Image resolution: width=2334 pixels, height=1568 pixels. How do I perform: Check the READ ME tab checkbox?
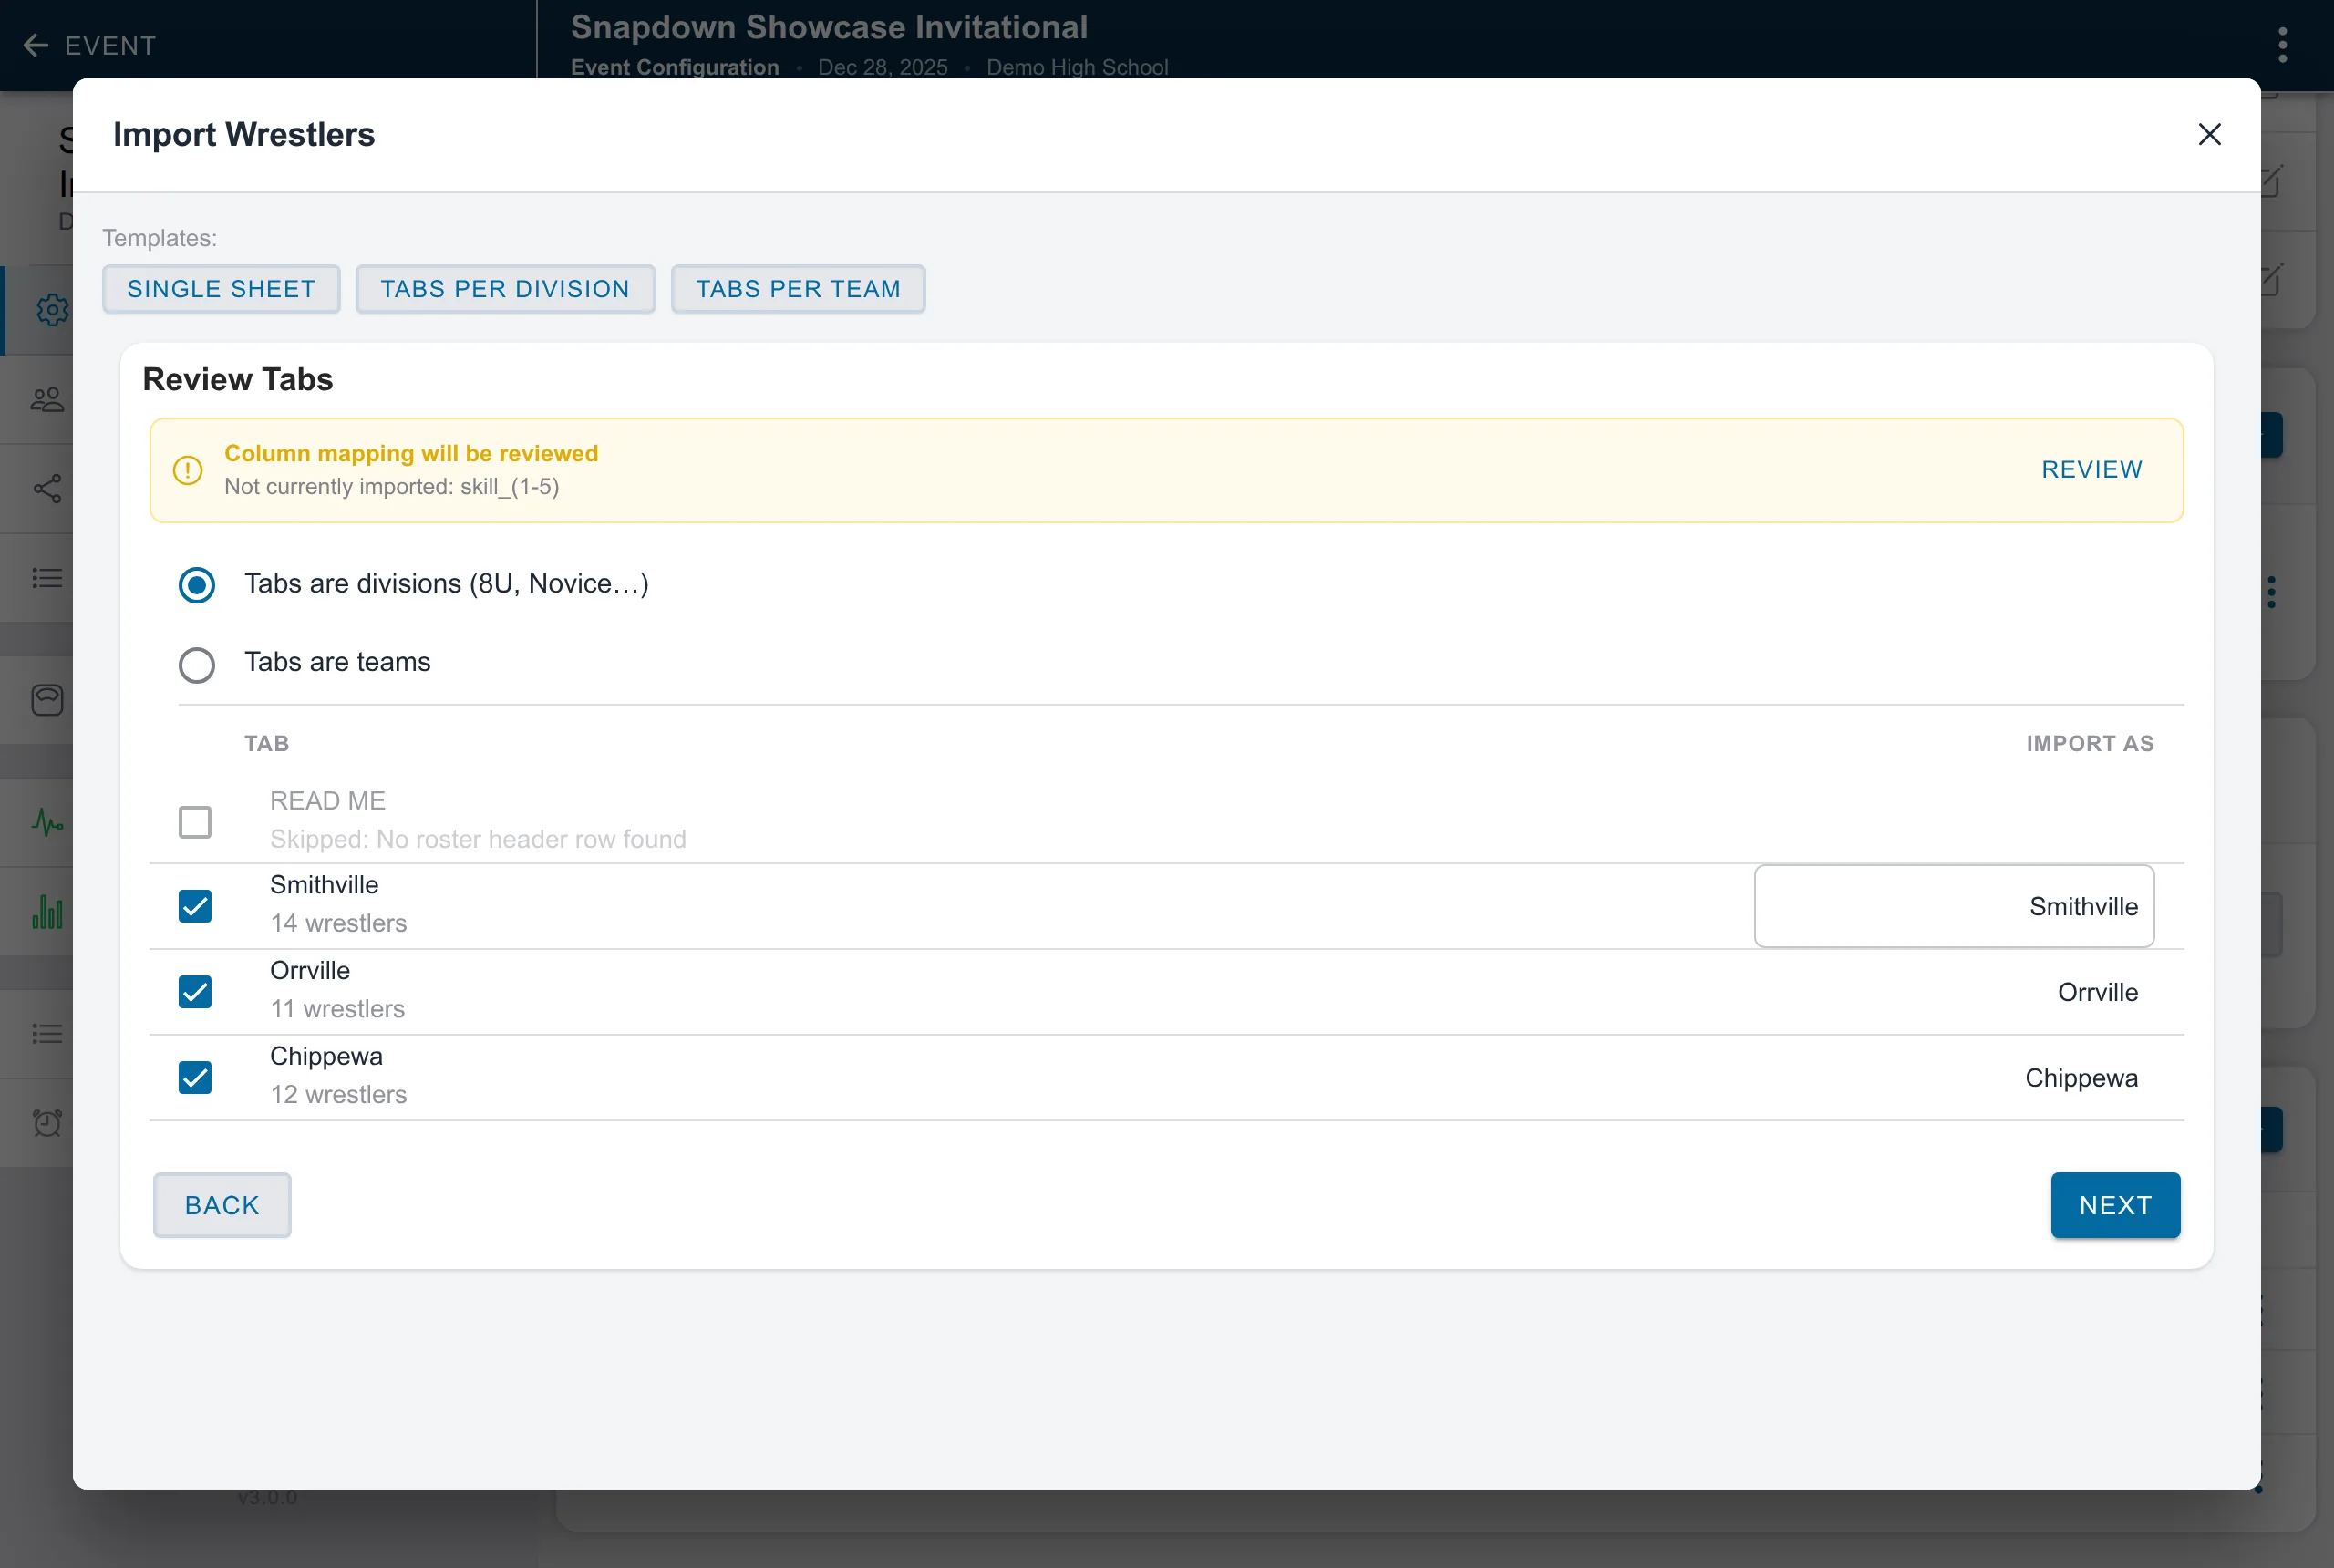point(195,822)
